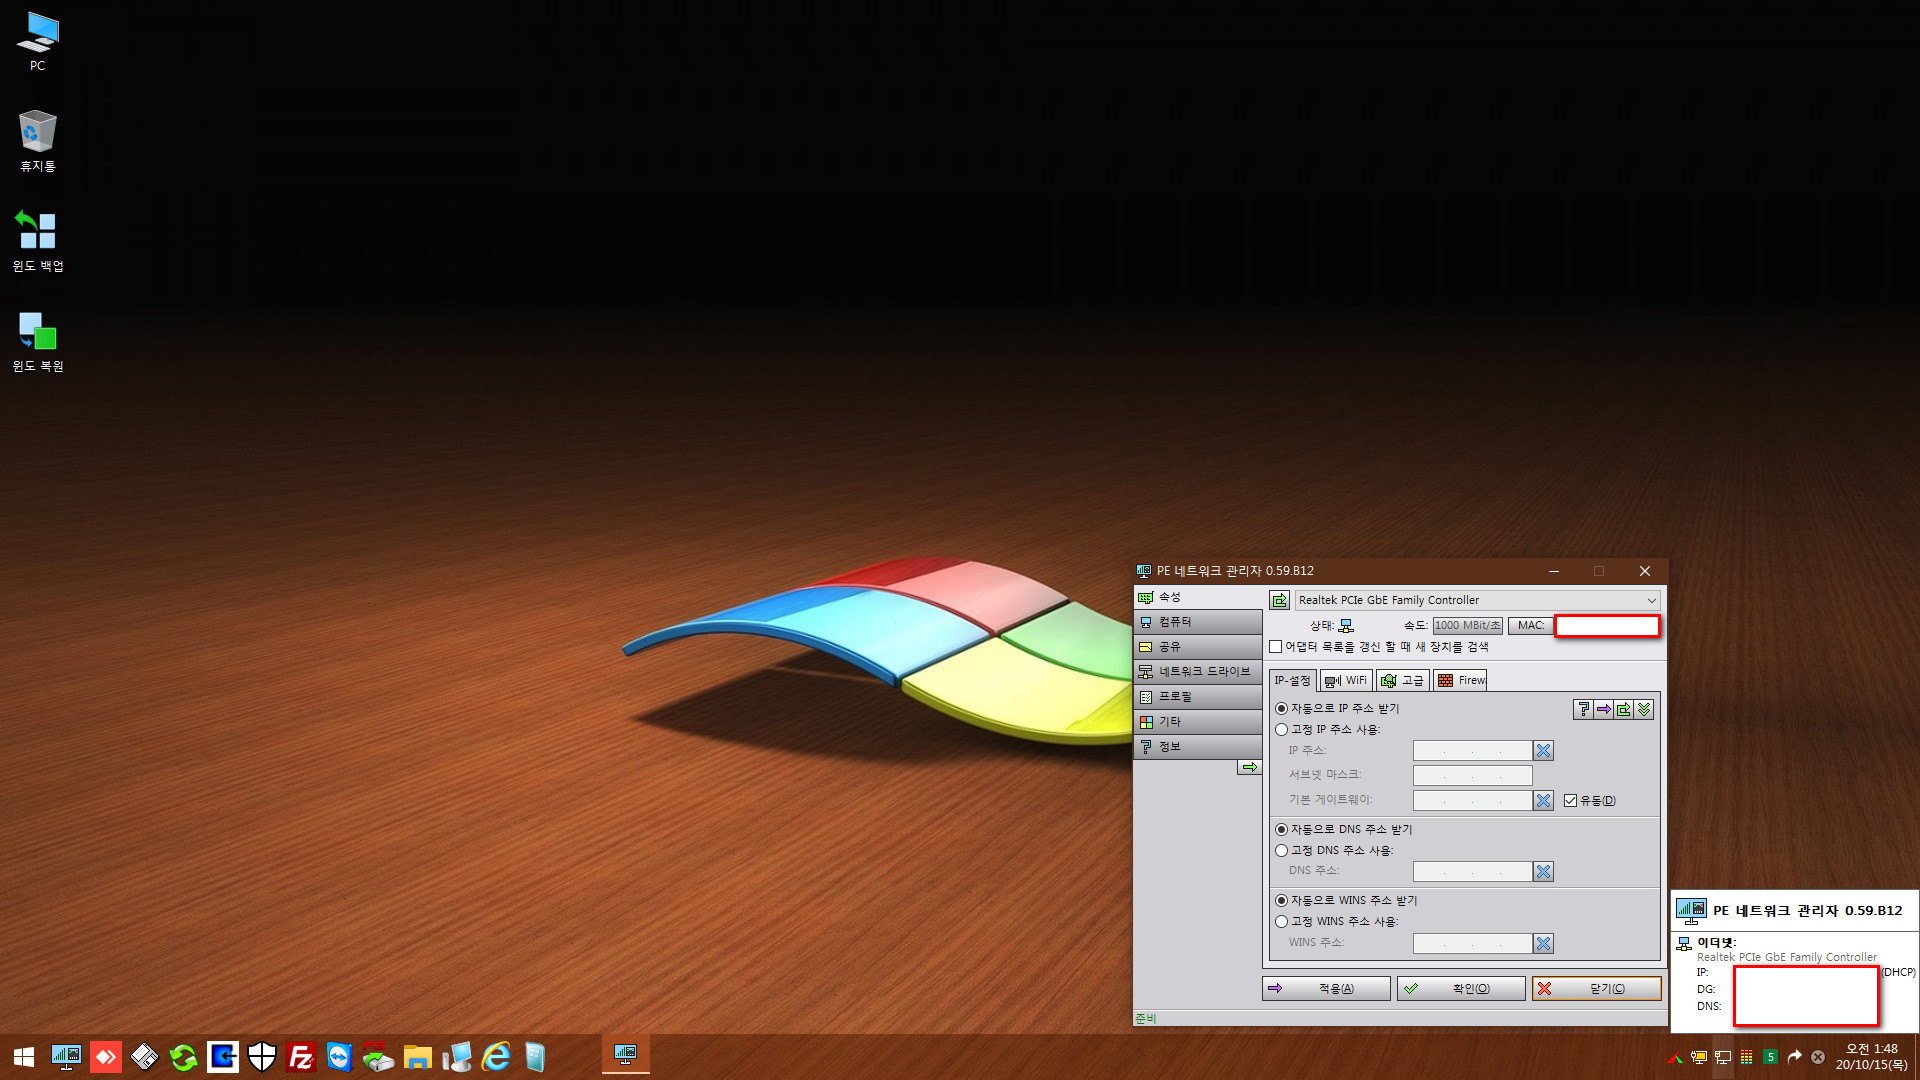1920x1080 pixels.
Task: Click the green arrow collapse button under sidebar
Action: [1249, 767]
